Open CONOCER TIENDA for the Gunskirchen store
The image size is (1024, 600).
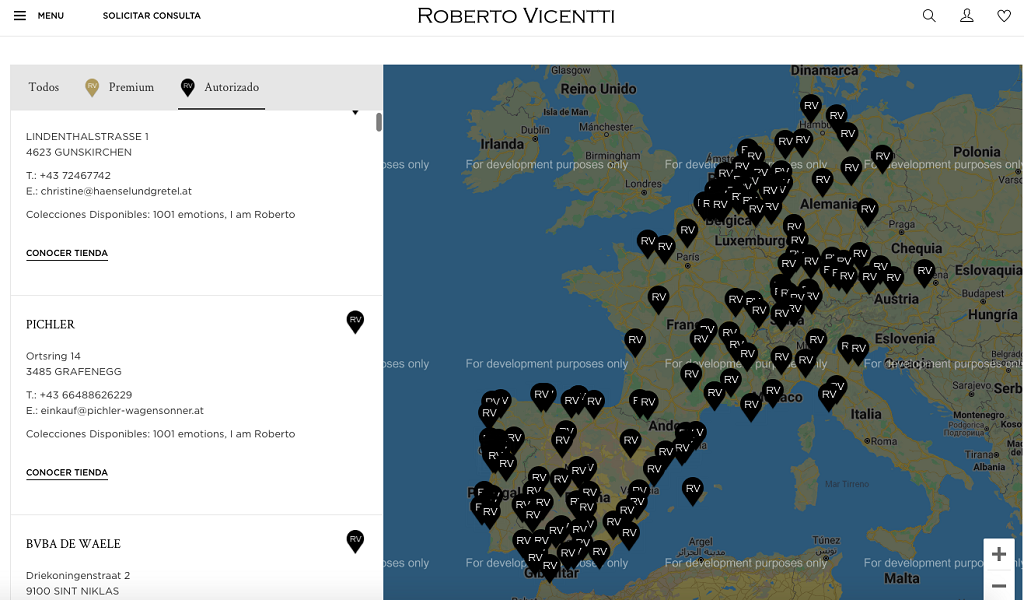click(67, 253)
